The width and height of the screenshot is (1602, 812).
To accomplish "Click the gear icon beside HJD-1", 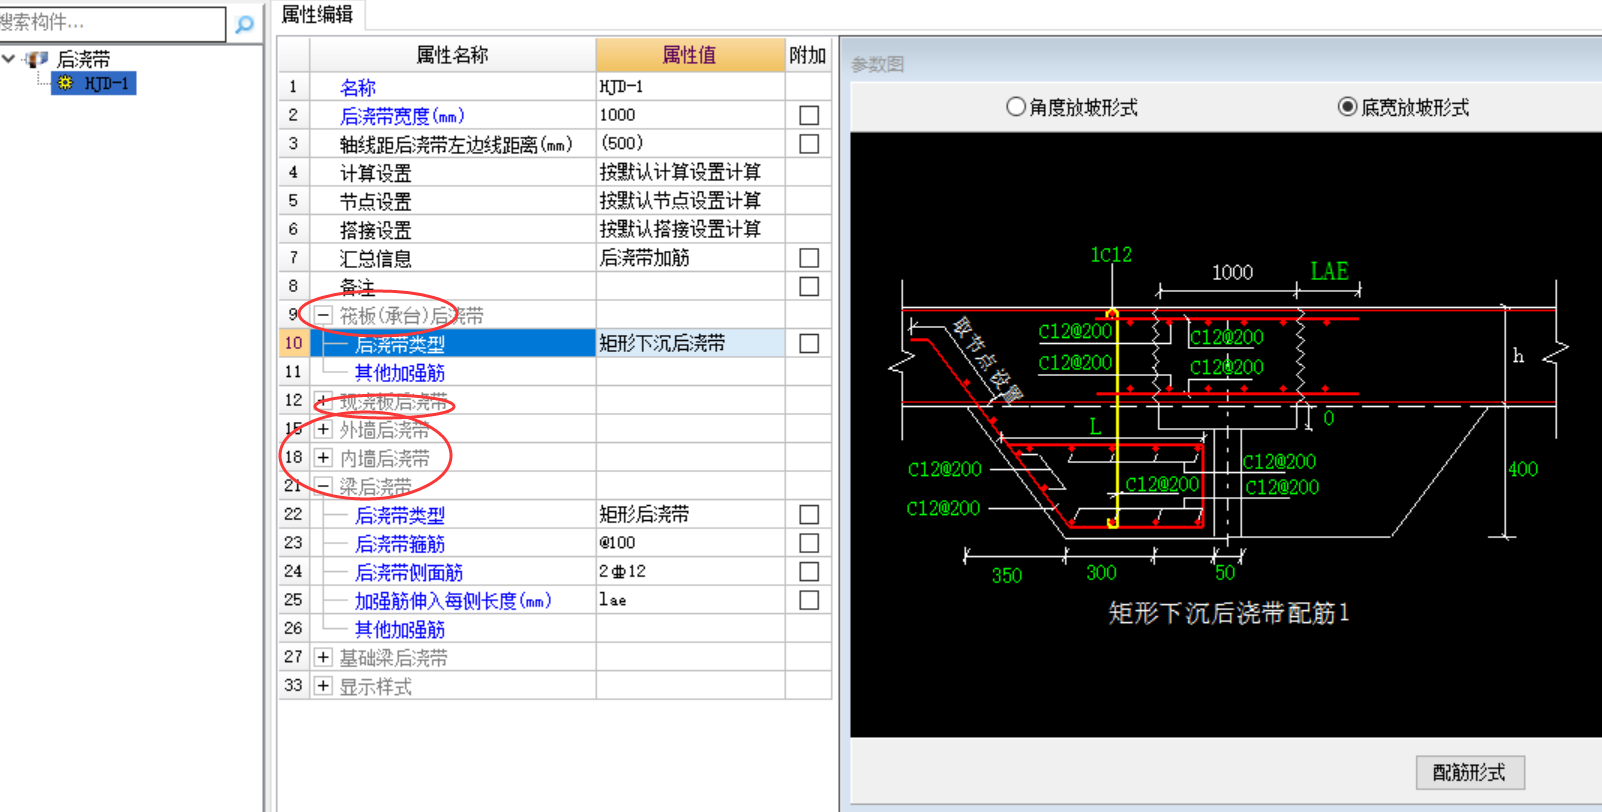I will [65, 84].
